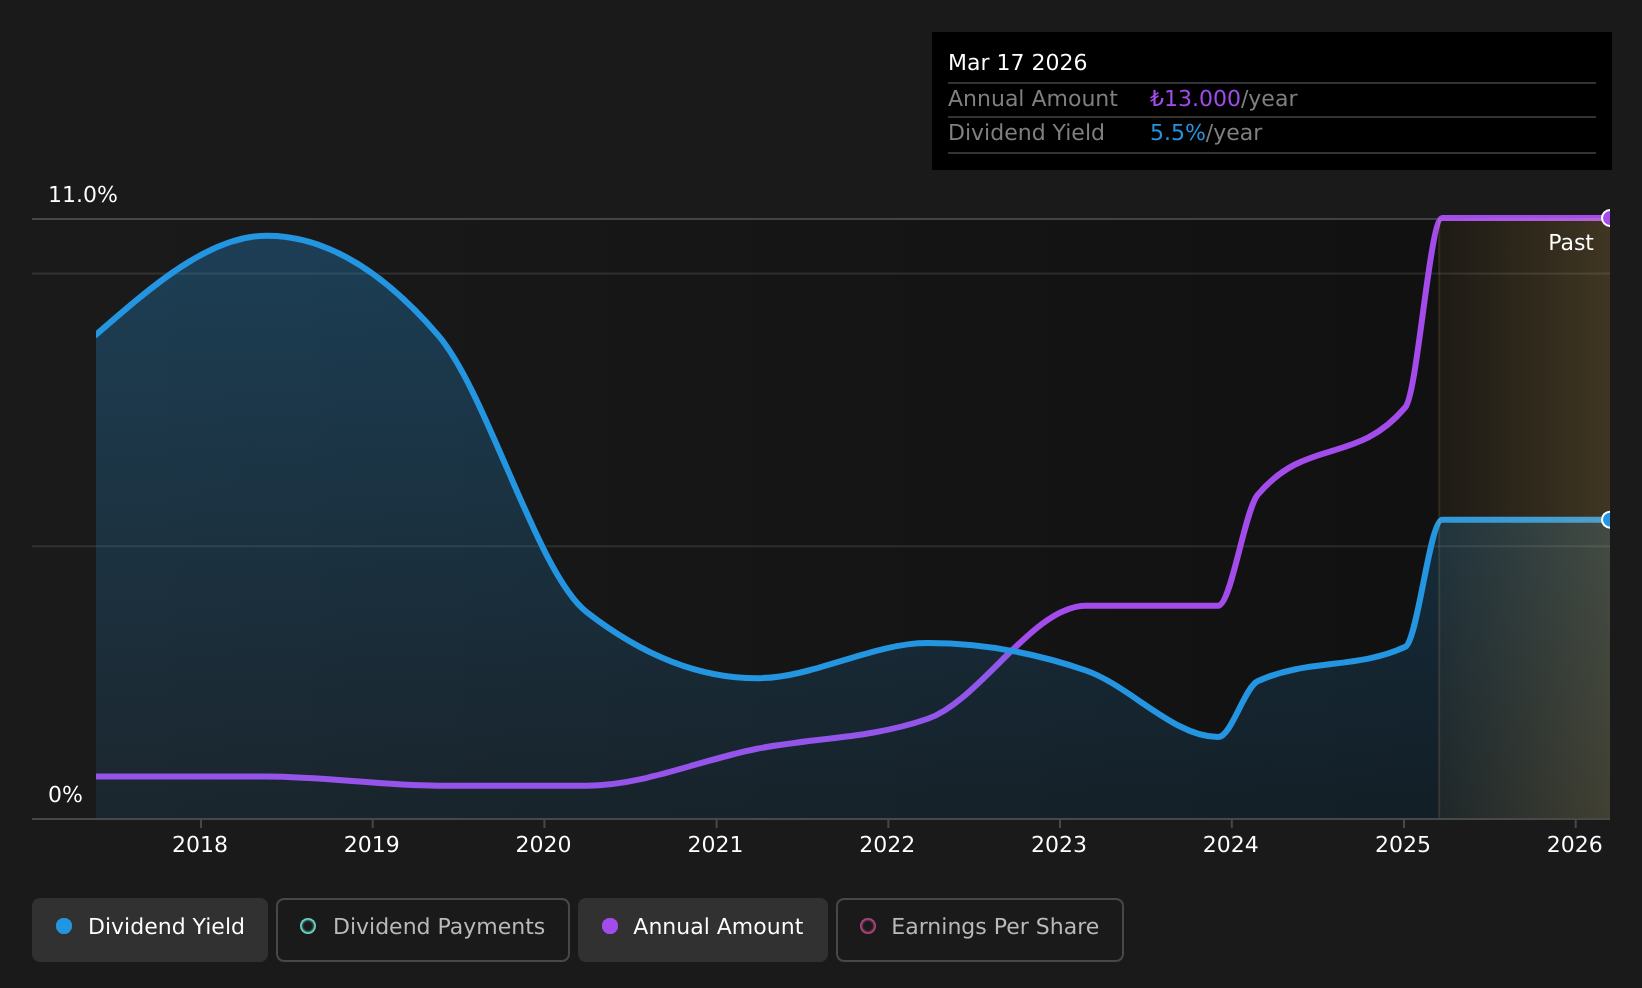This screenshot has width=1642, height=988.
Task: Toggle the Annual Amount legend button
Action: [703, 929]
